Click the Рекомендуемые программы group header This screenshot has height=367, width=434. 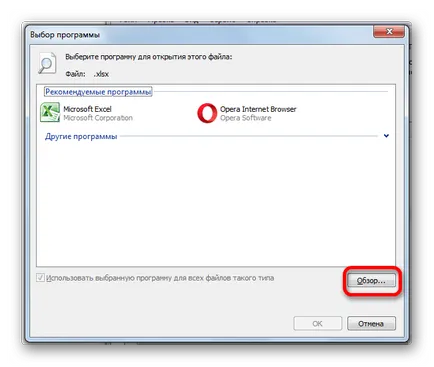tap(98, 92)
